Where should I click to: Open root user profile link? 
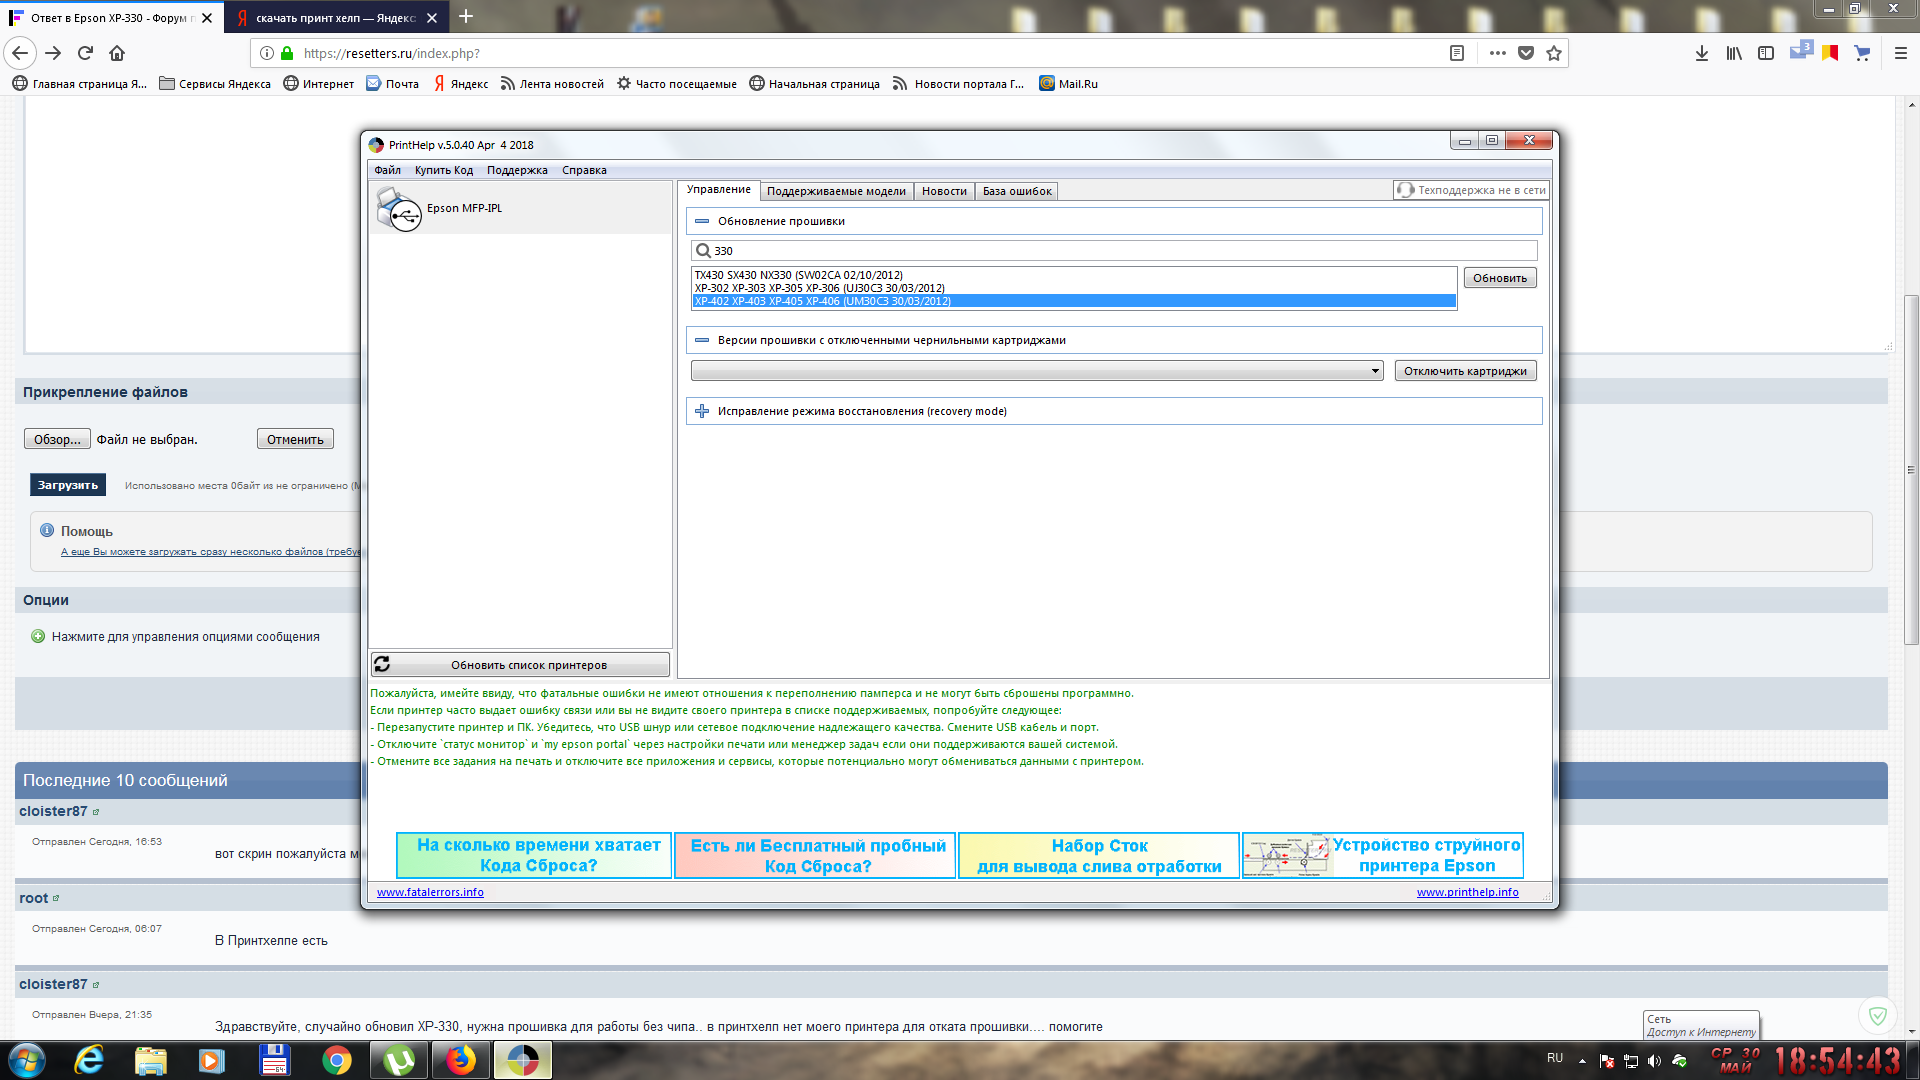(x=34, y=898)
